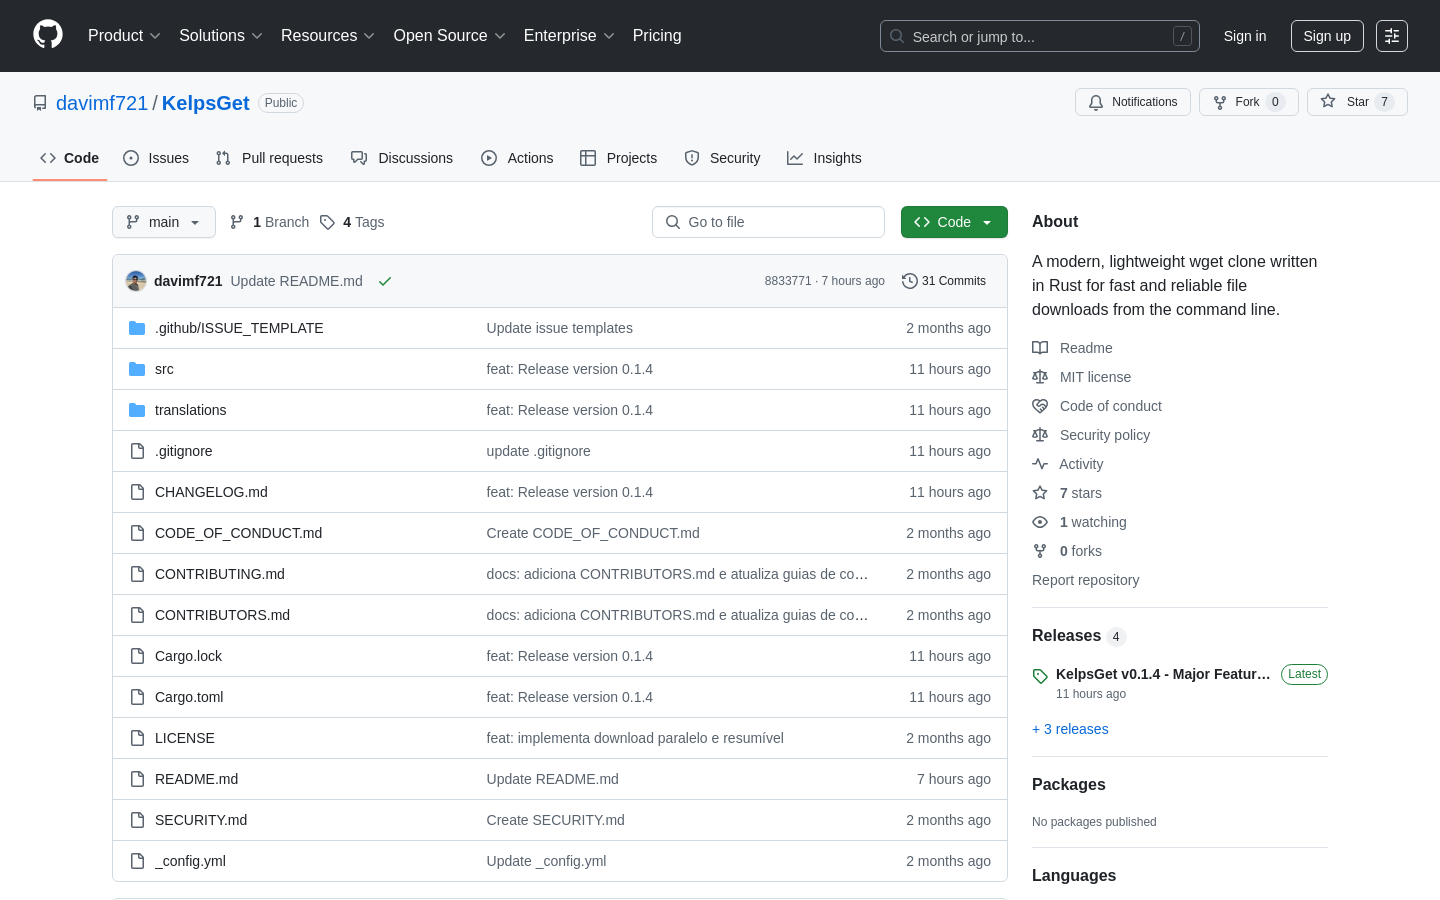Switch to the Projects tab

coord(618,158)
